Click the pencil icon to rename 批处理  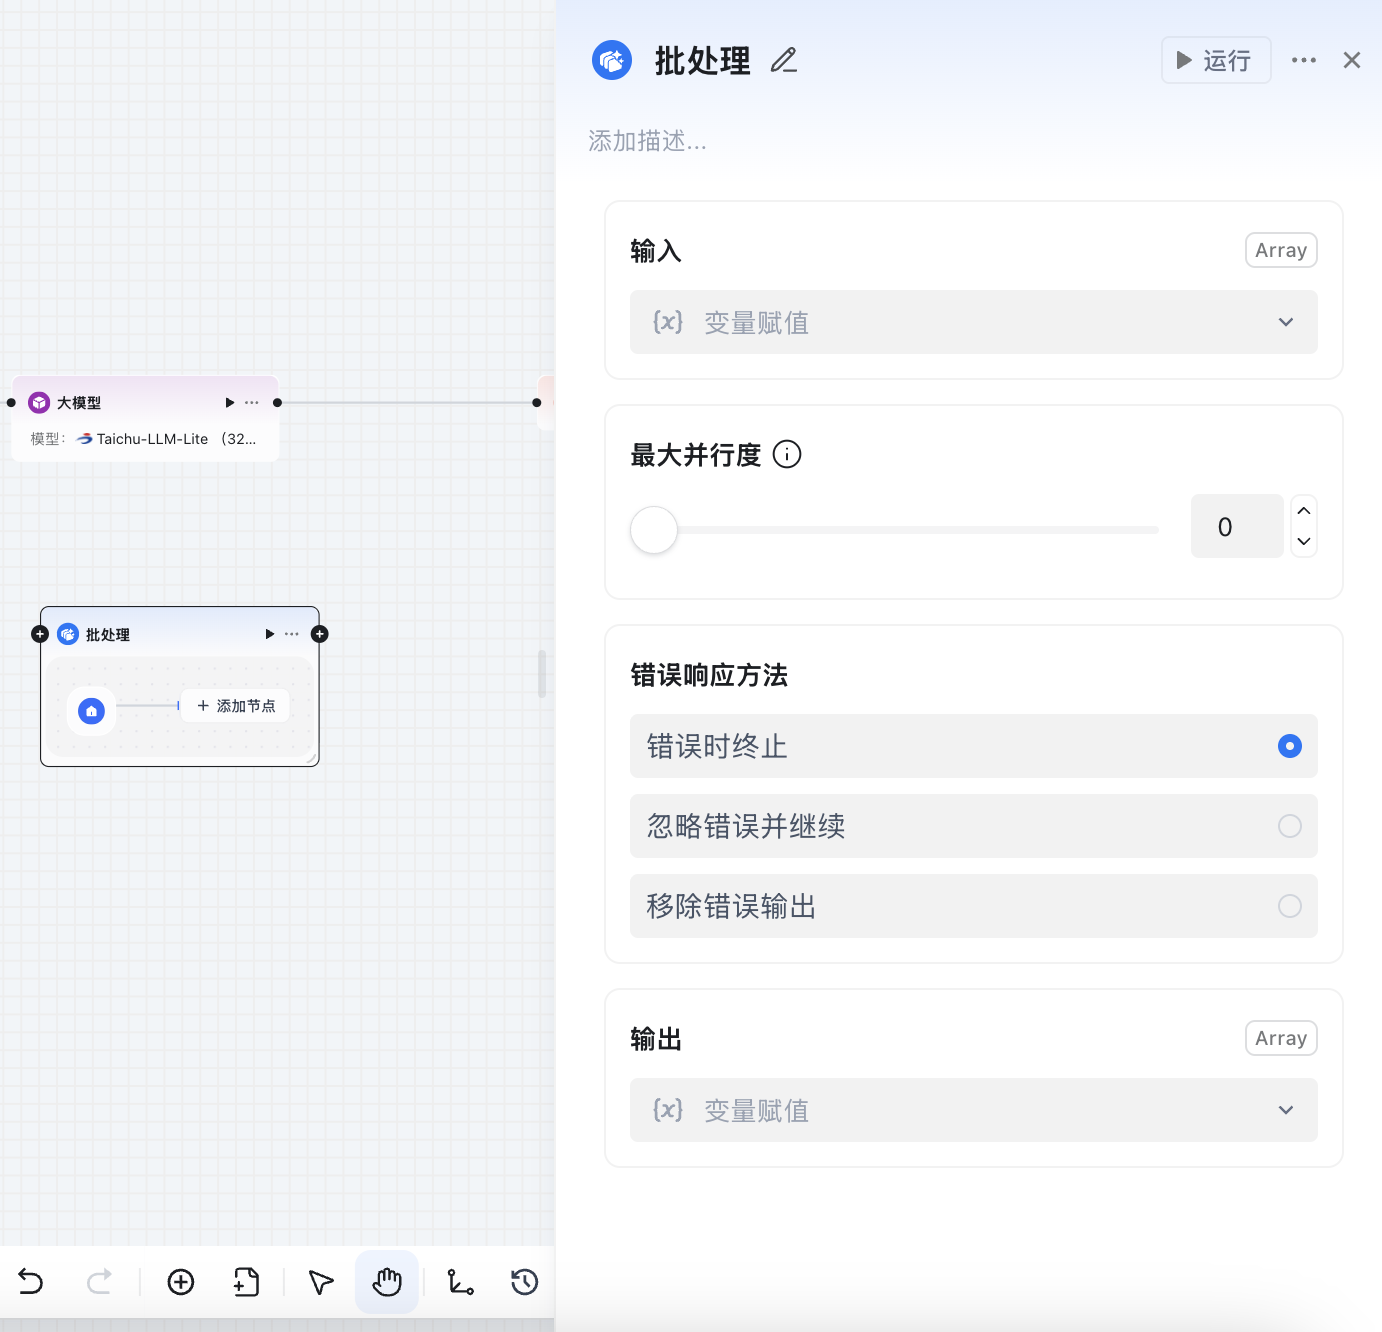click(784, 61)
